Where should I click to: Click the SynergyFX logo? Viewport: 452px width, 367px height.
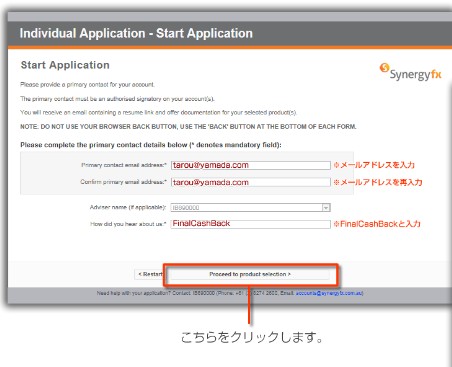(x=410, y=72)
